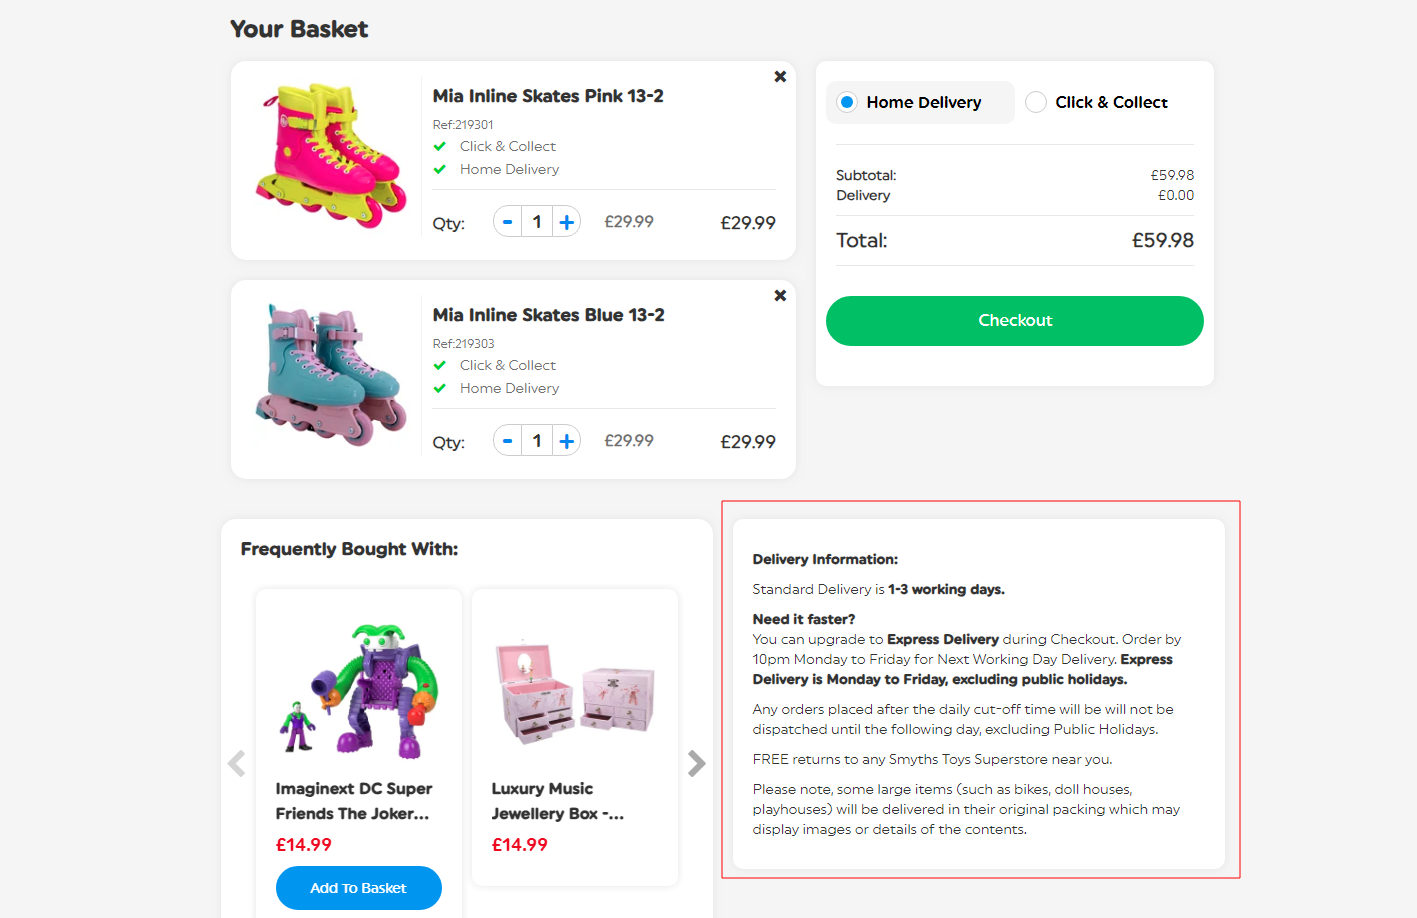The image size is (1417, 918).
Task: Advance the Frequently Bought With carousel right
Action: point(696,763)
